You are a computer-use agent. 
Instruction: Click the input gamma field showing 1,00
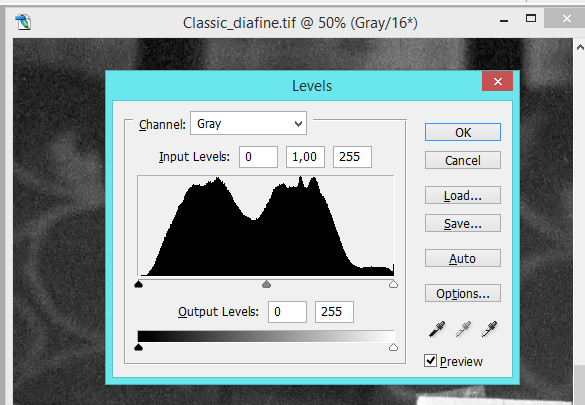pos(305,157)
